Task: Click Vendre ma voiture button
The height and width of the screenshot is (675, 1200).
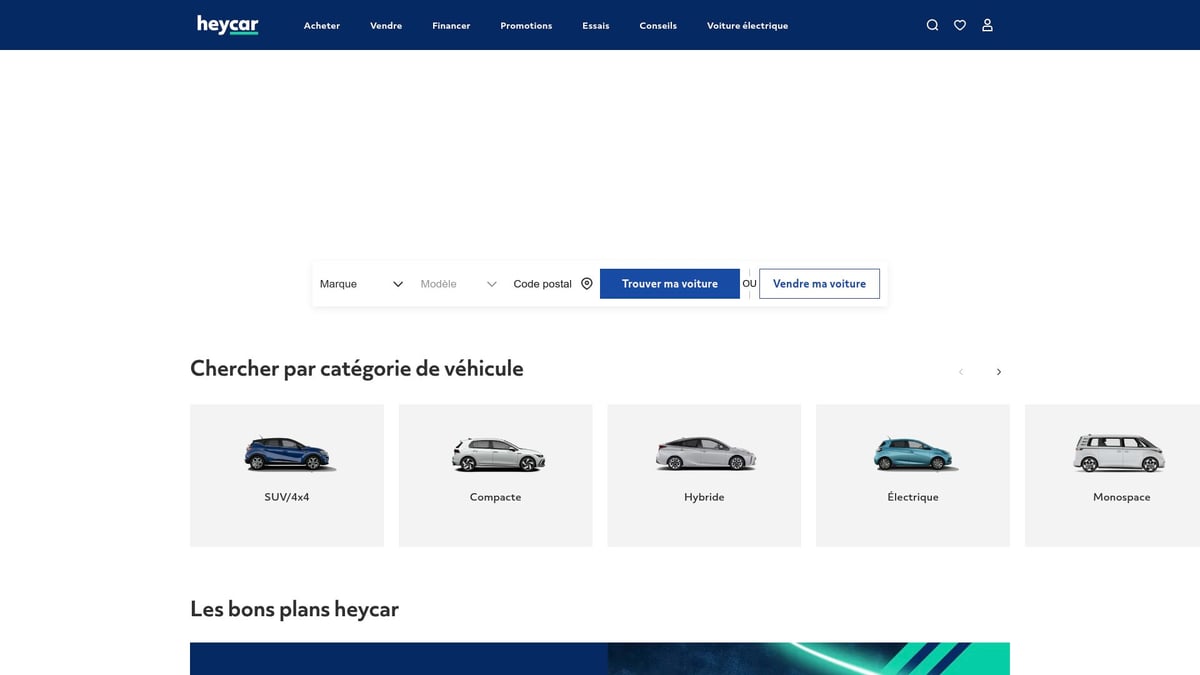Action: [819, 284]
